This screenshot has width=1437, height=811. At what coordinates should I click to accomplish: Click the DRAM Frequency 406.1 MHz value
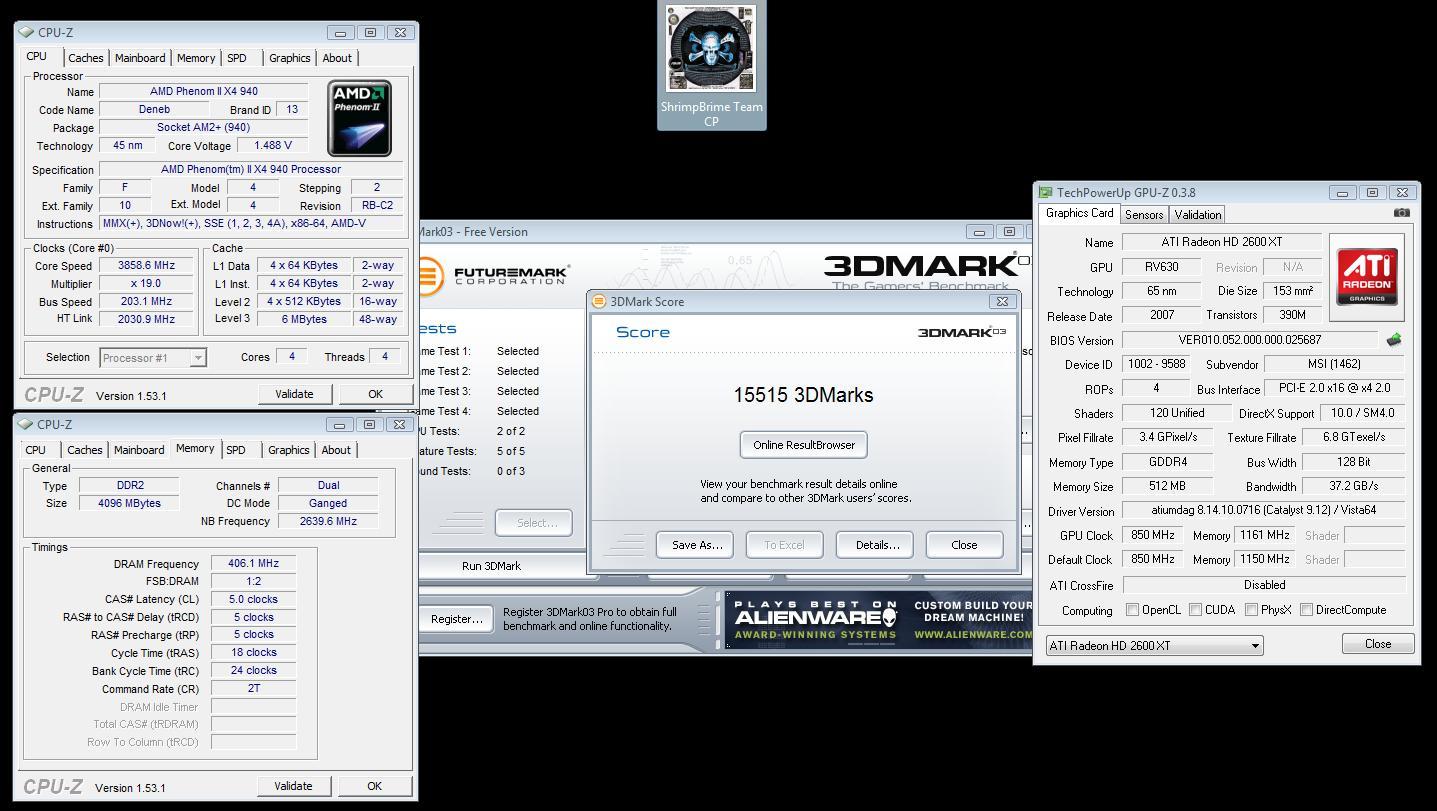coord(253,564)
